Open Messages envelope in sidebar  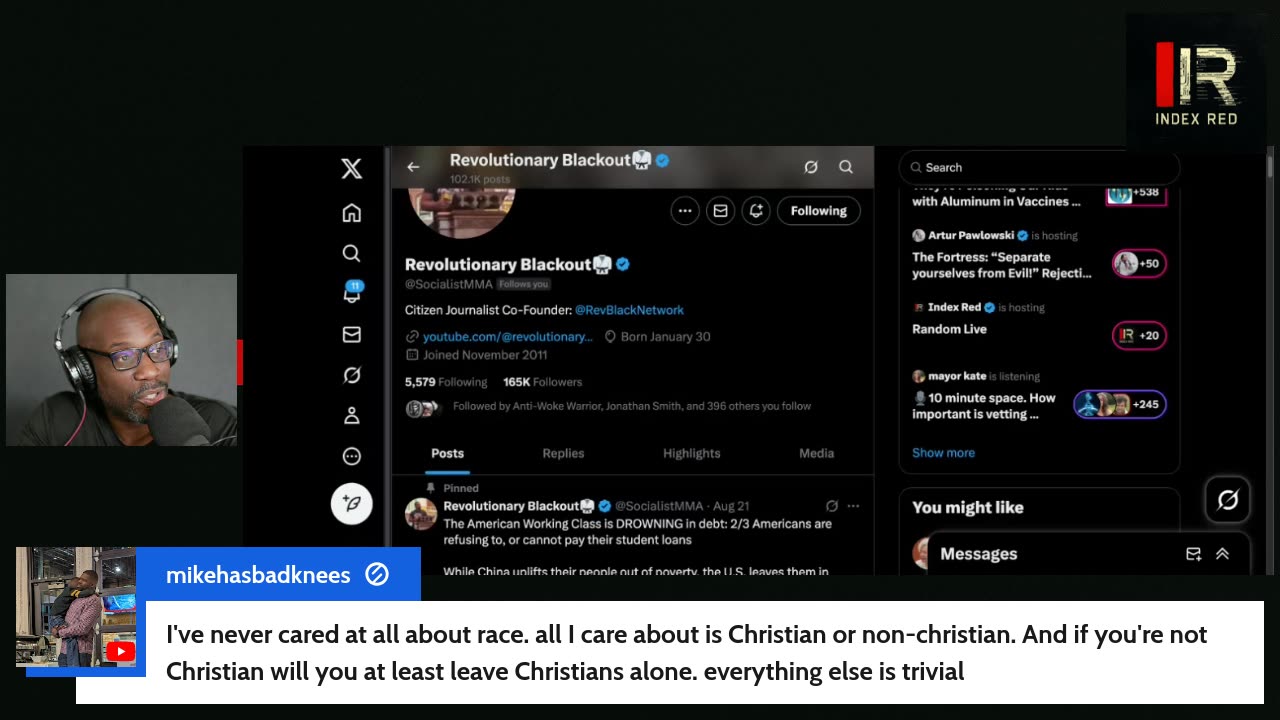click(x=351, y=335)
